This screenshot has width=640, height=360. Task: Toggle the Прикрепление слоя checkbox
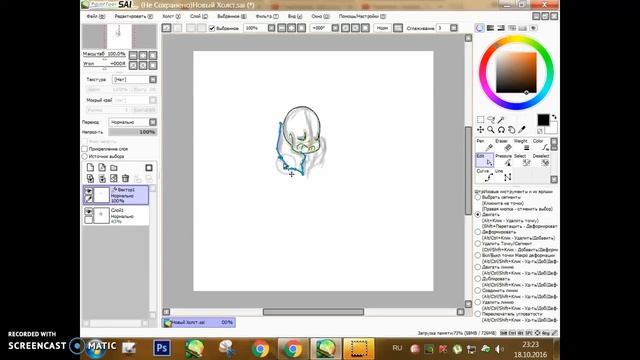pyautogui.click(x=85, y=149)
